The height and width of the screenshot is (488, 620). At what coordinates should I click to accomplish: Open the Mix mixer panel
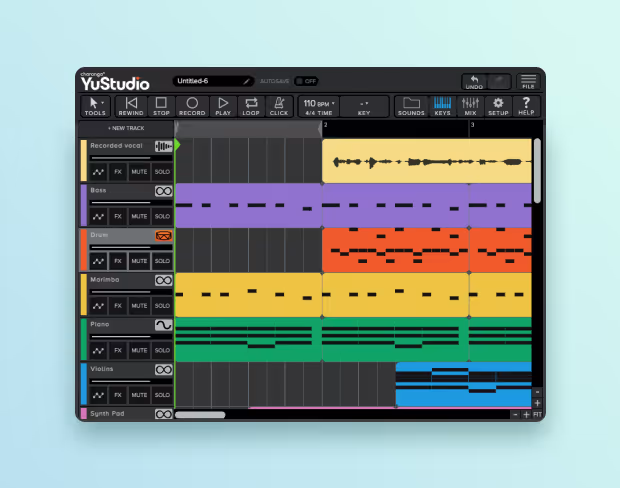click(471, 106)
